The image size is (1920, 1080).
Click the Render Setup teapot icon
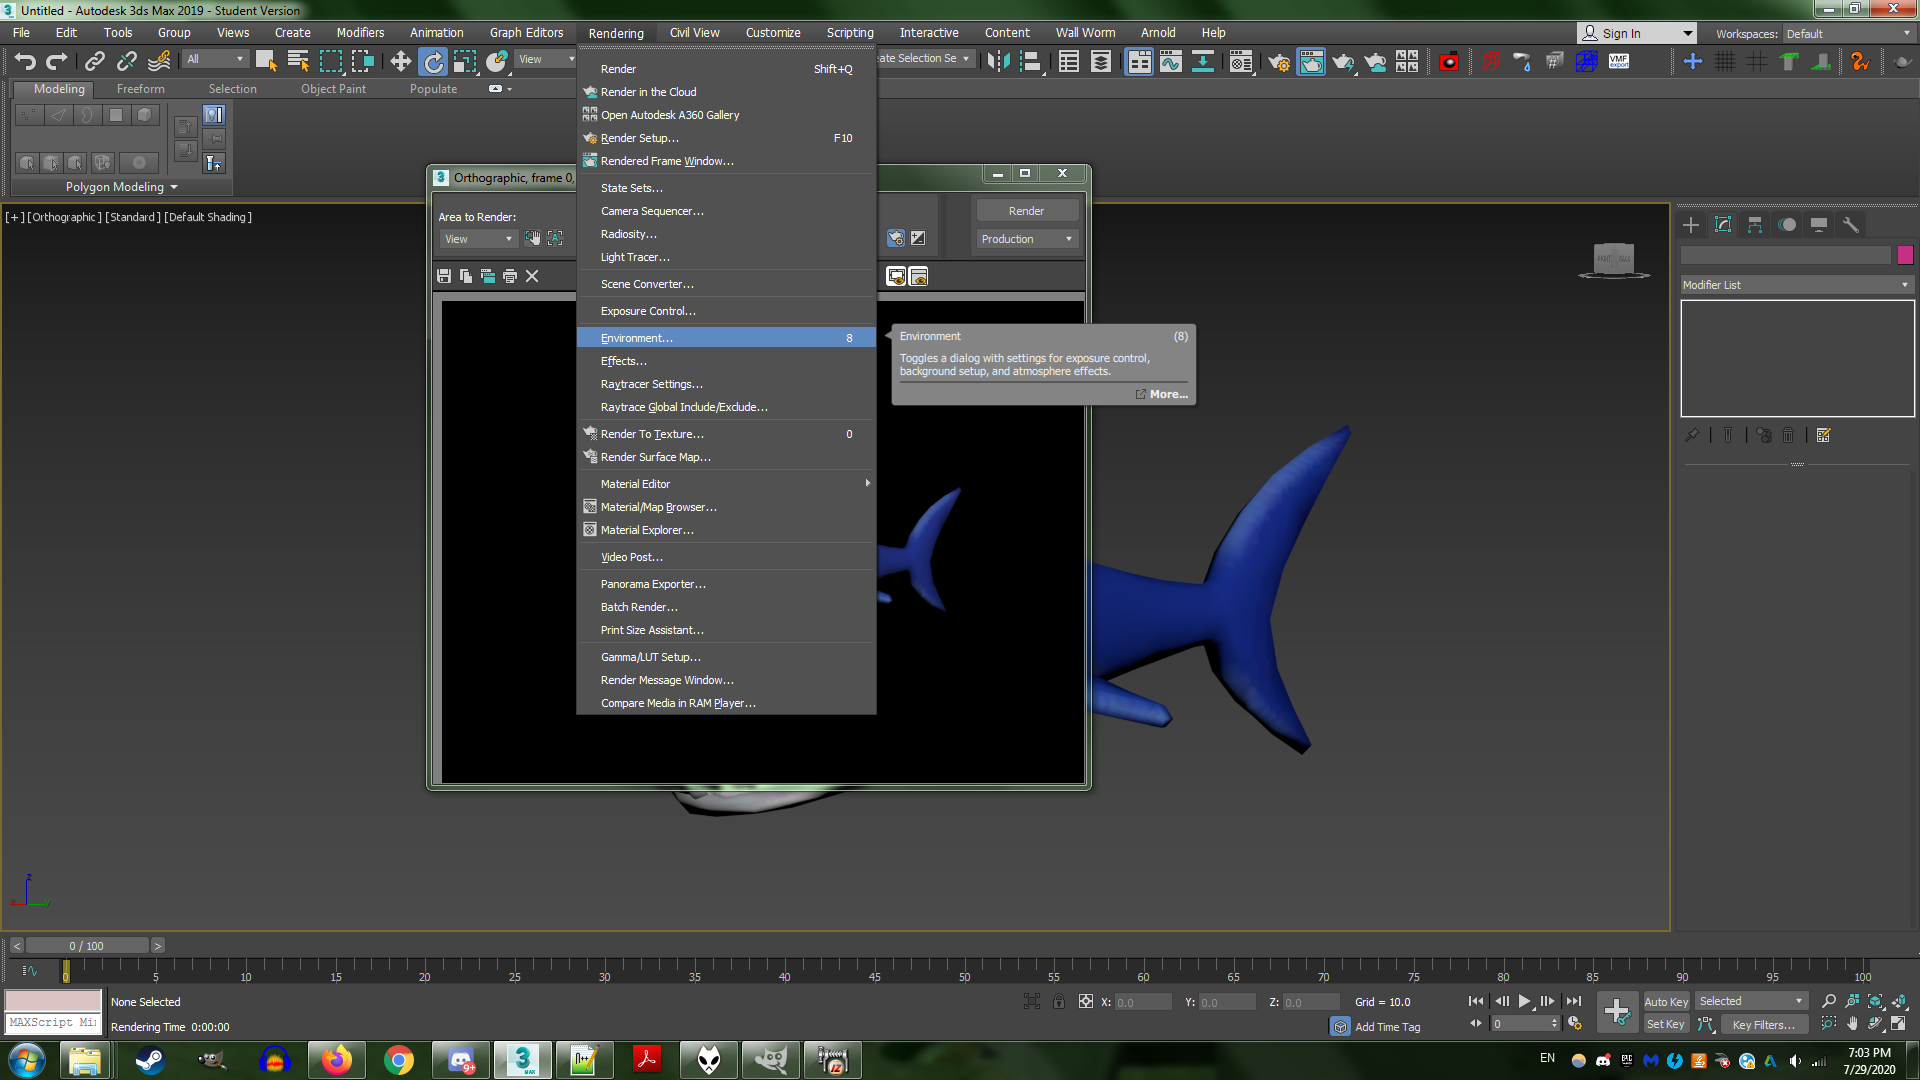[1279, 62]
